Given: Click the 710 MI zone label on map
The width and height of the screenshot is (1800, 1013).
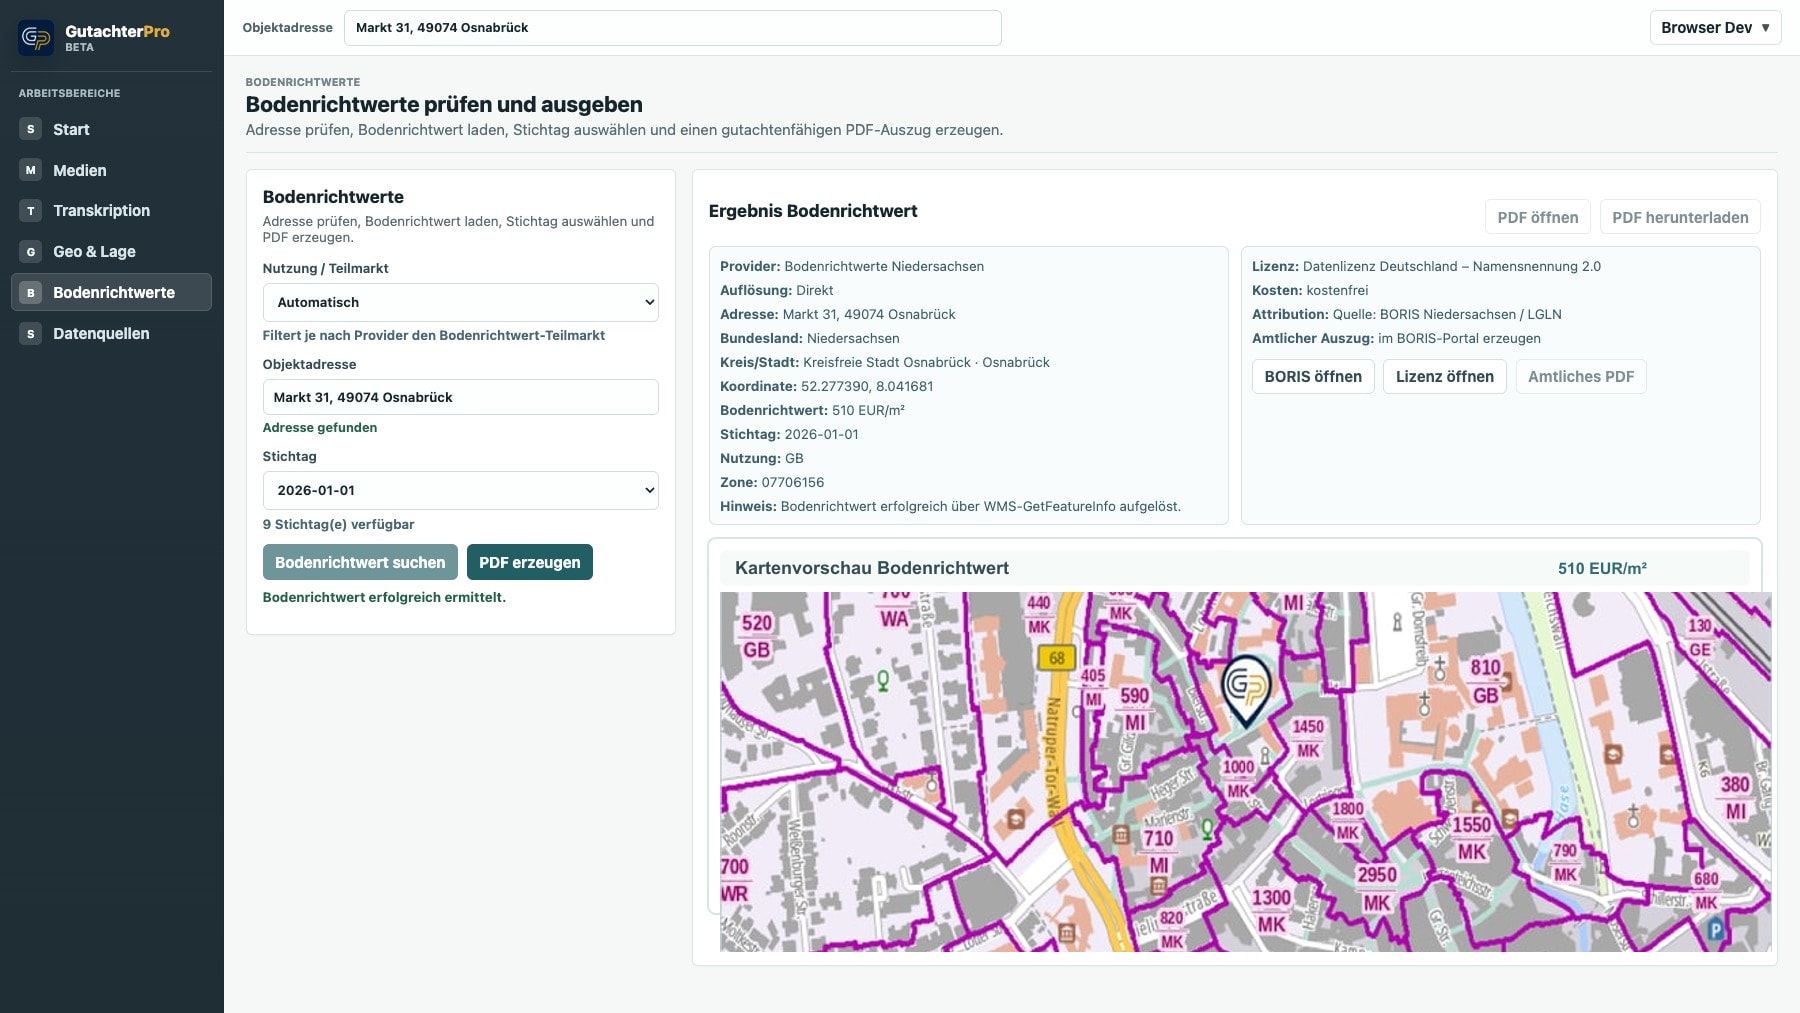Looking at the screenshot, I should [x=1159, y=851].
